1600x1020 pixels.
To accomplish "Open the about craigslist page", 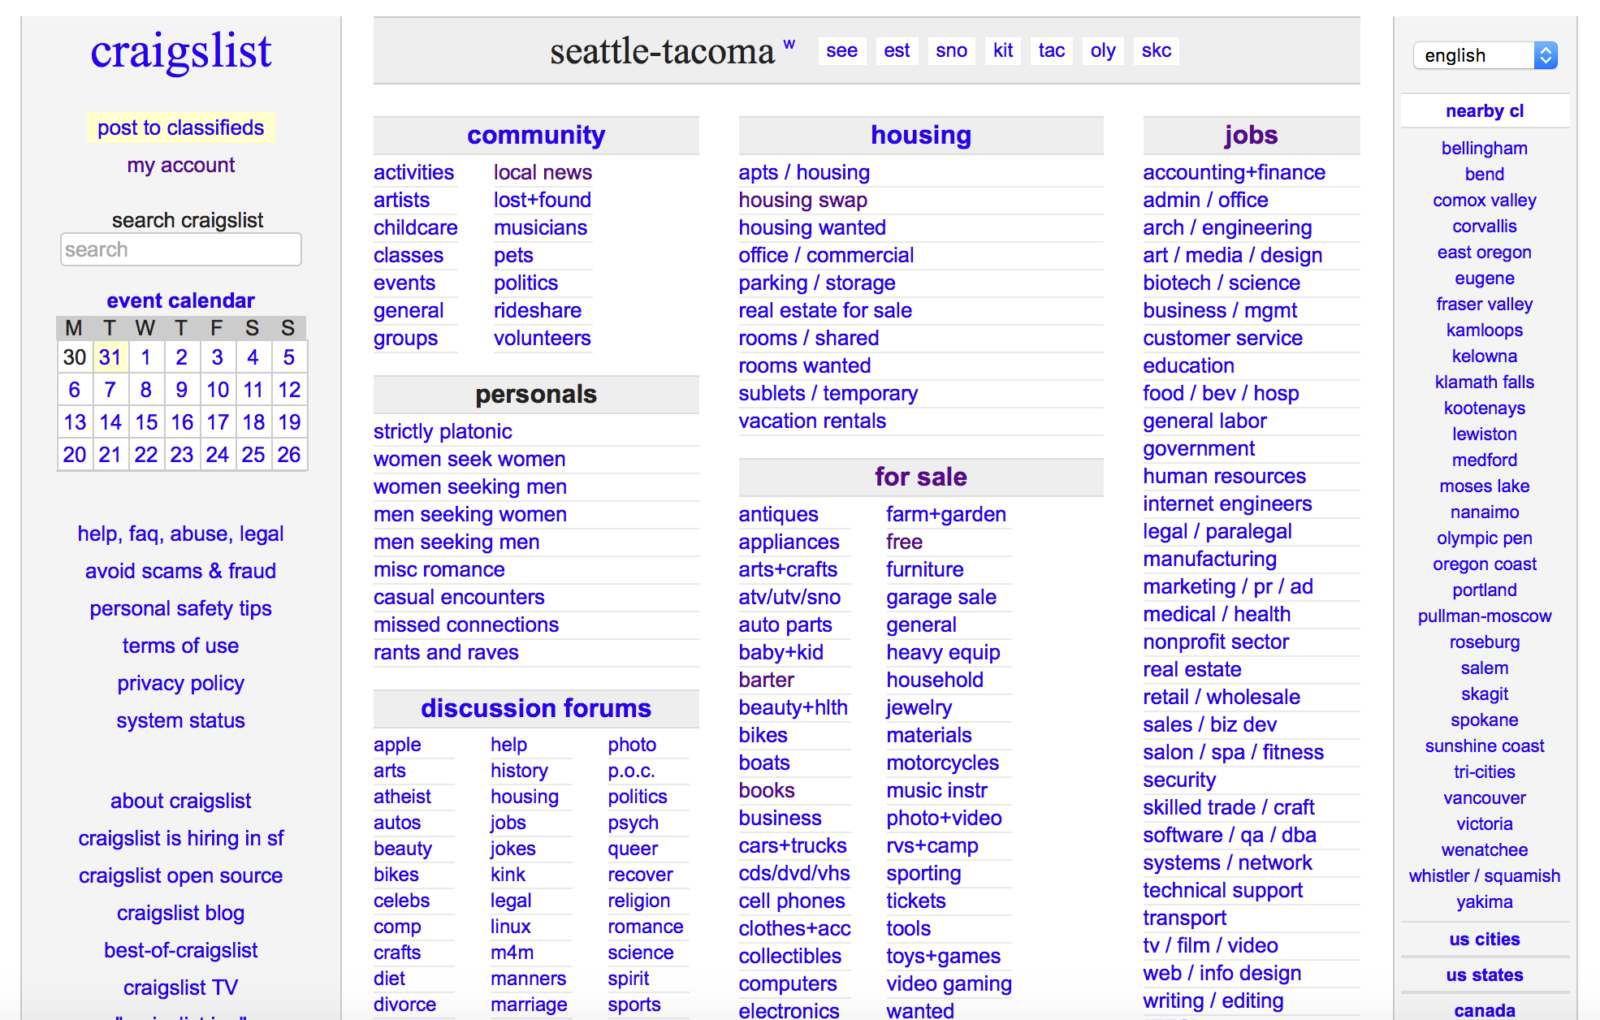I will coord(181,801).
